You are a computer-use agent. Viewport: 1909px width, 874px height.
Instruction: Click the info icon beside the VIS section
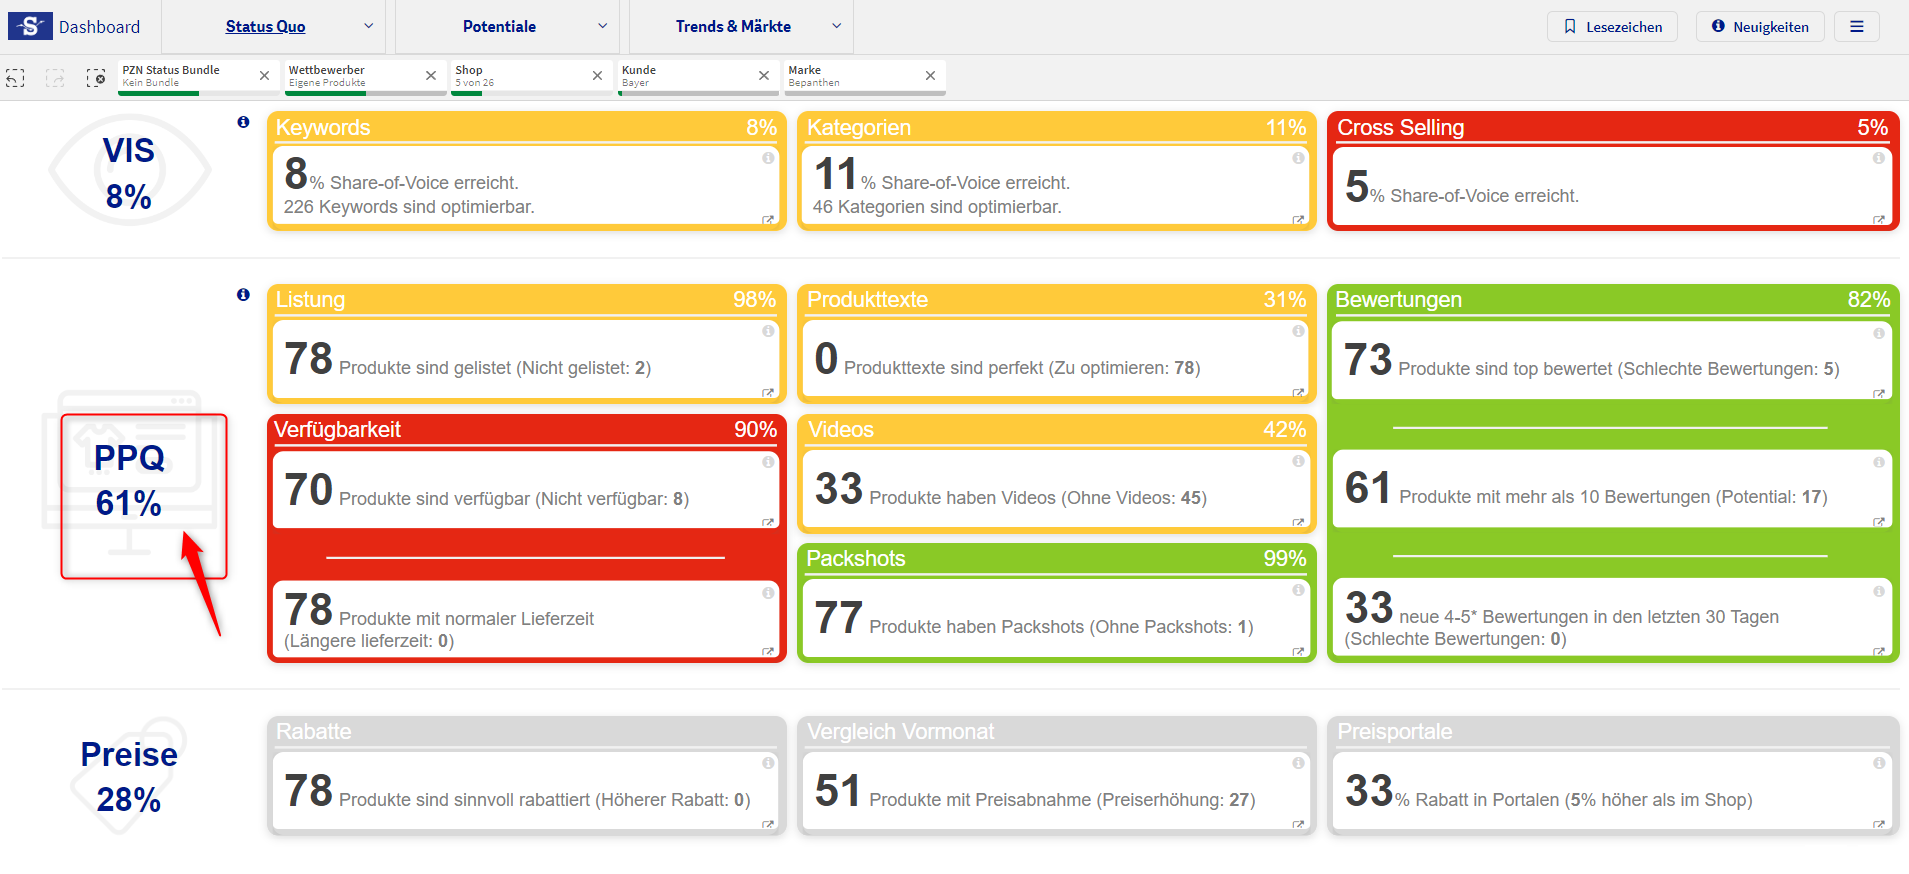(x=243, y=122)
